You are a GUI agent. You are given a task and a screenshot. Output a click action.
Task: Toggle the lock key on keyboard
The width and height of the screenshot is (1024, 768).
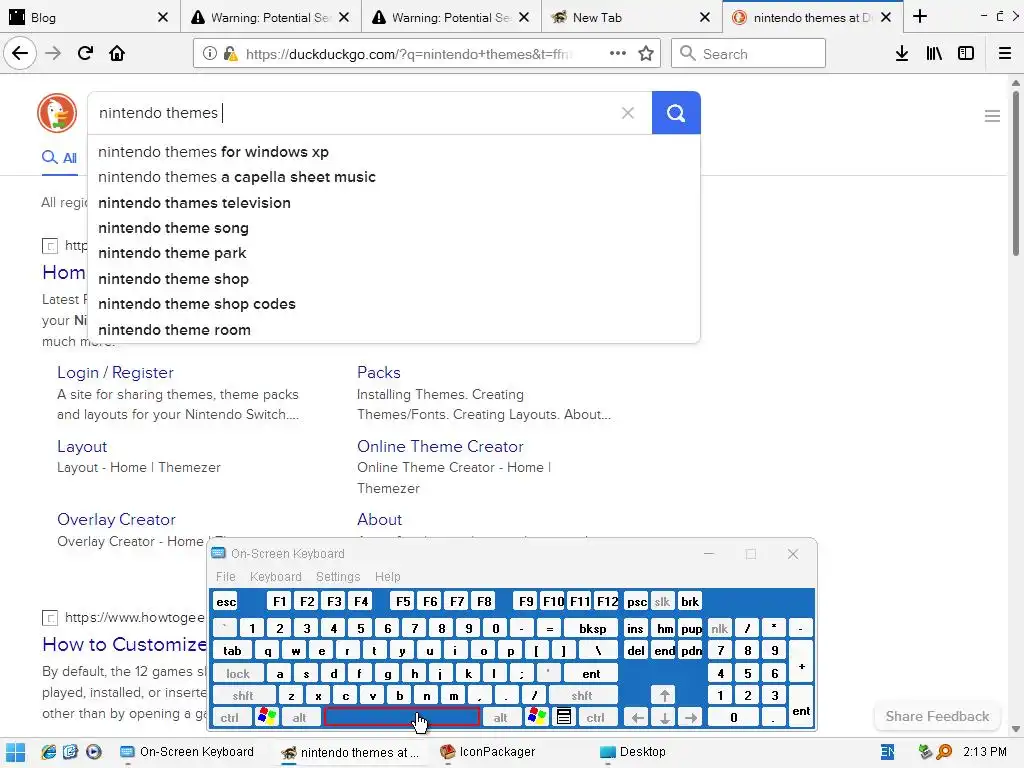238,673
